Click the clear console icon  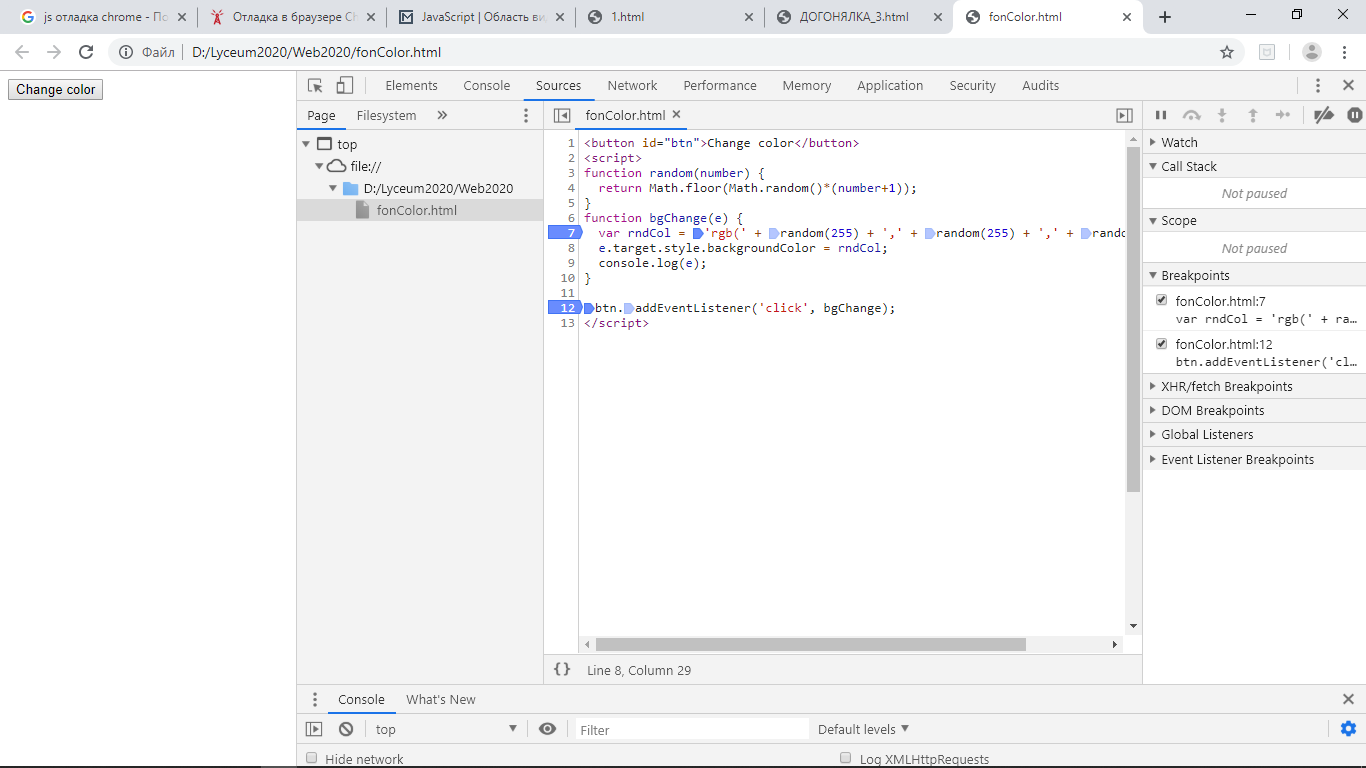346,730
